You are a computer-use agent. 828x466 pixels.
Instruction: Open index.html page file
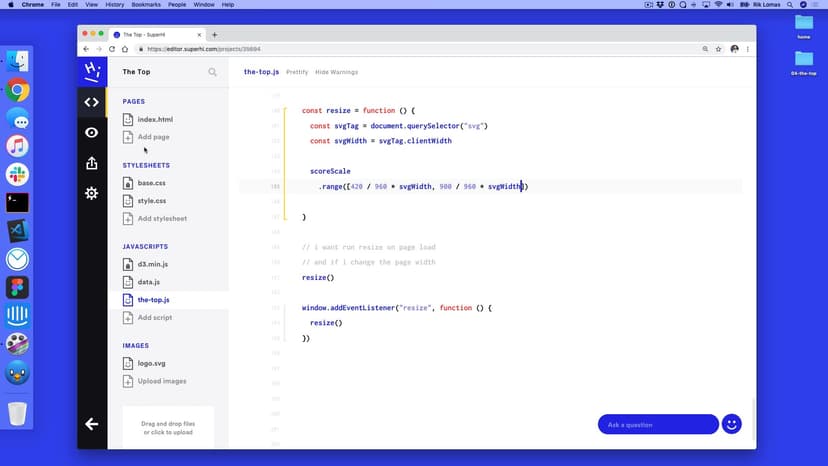[154, 119]
